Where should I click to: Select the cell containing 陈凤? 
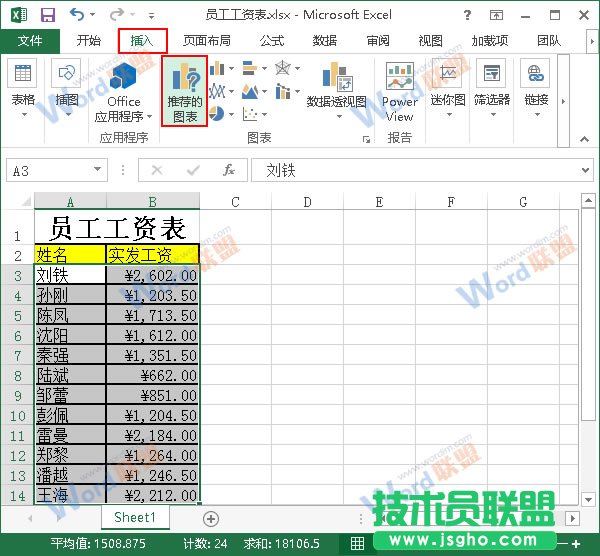pyautogui.click(x=70, y=315)
